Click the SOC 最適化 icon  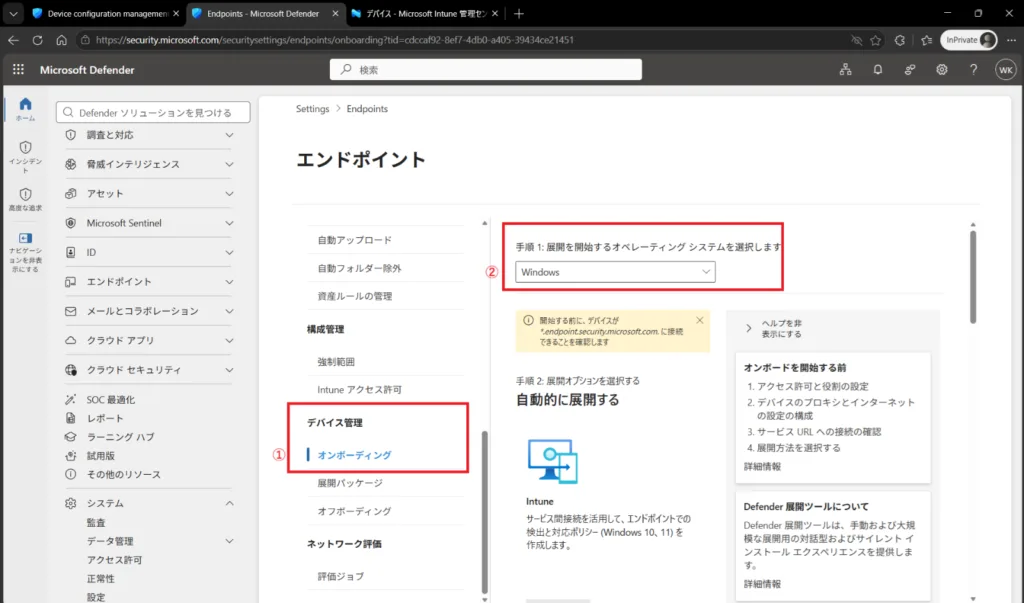(71, 399)
